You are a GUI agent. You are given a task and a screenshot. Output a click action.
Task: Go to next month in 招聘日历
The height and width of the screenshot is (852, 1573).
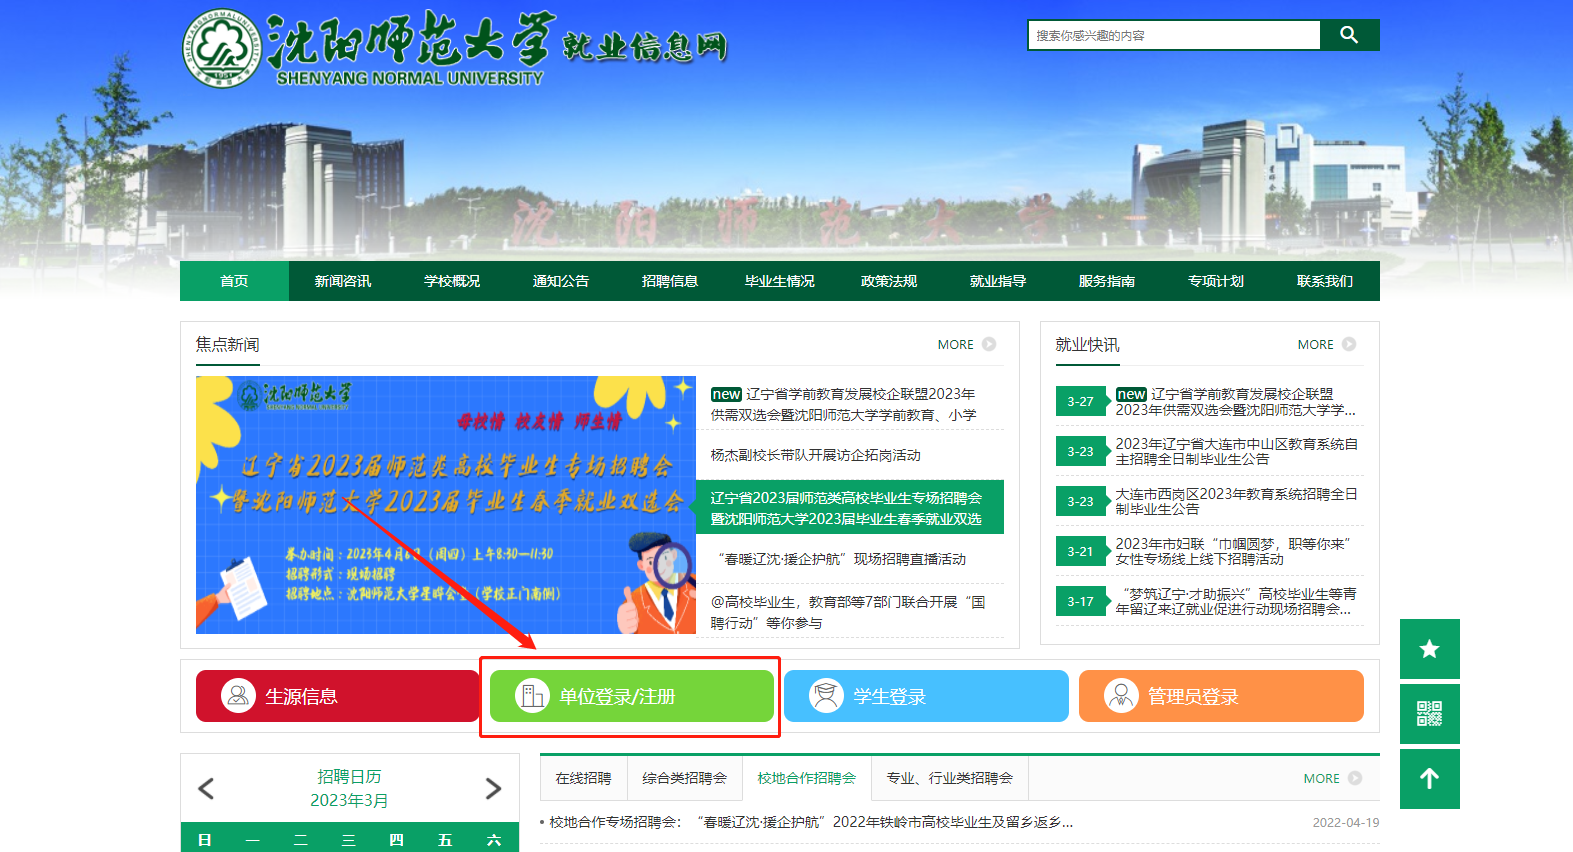coord(493,789)
